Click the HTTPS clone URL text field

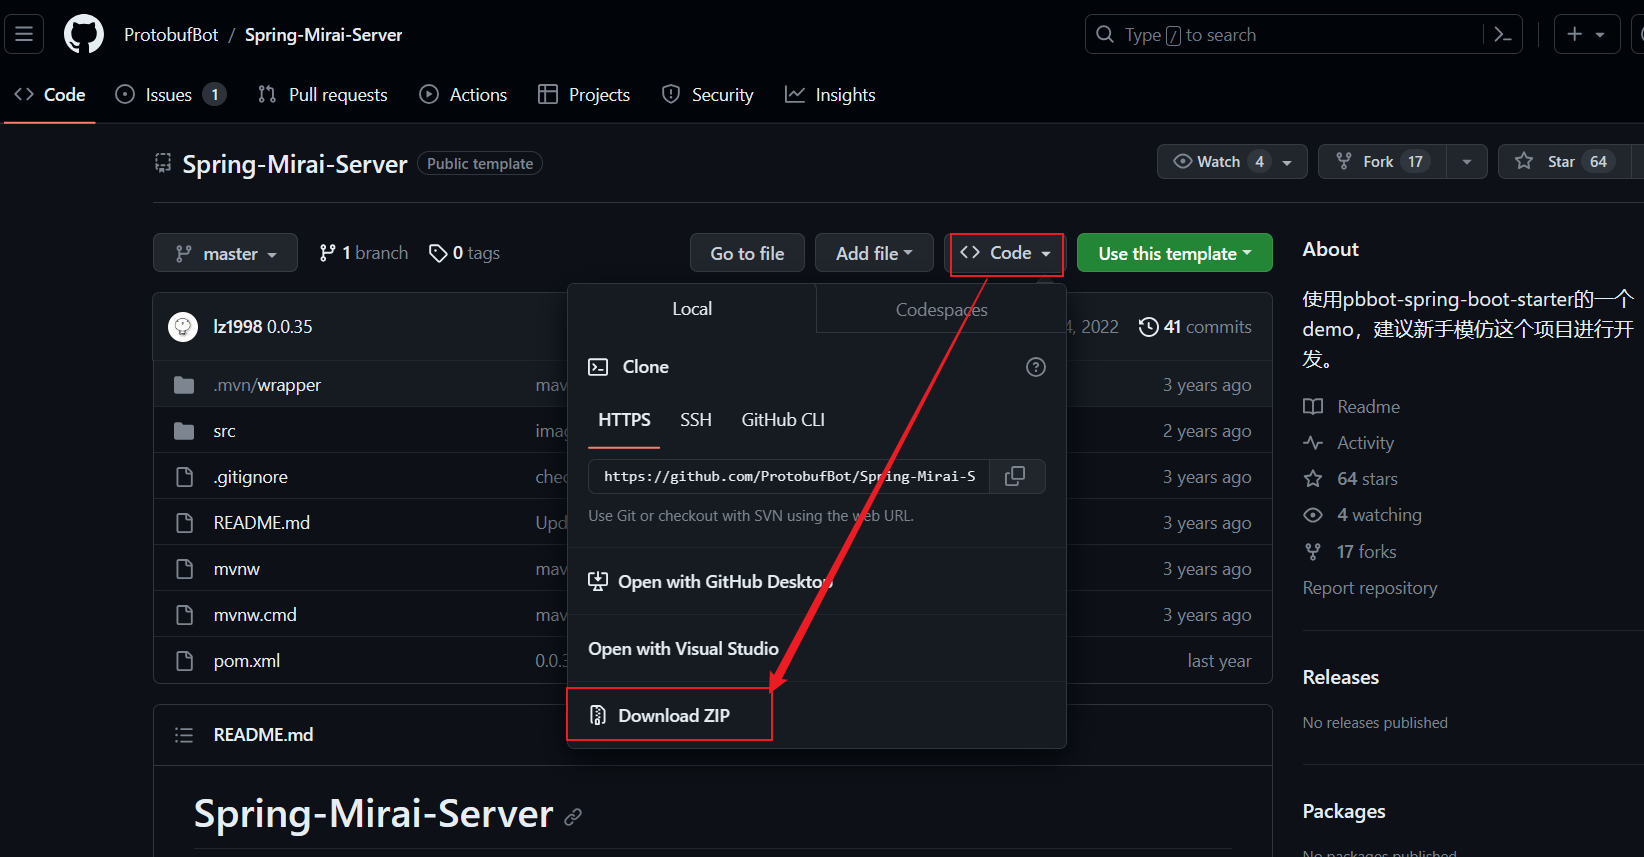789,476
